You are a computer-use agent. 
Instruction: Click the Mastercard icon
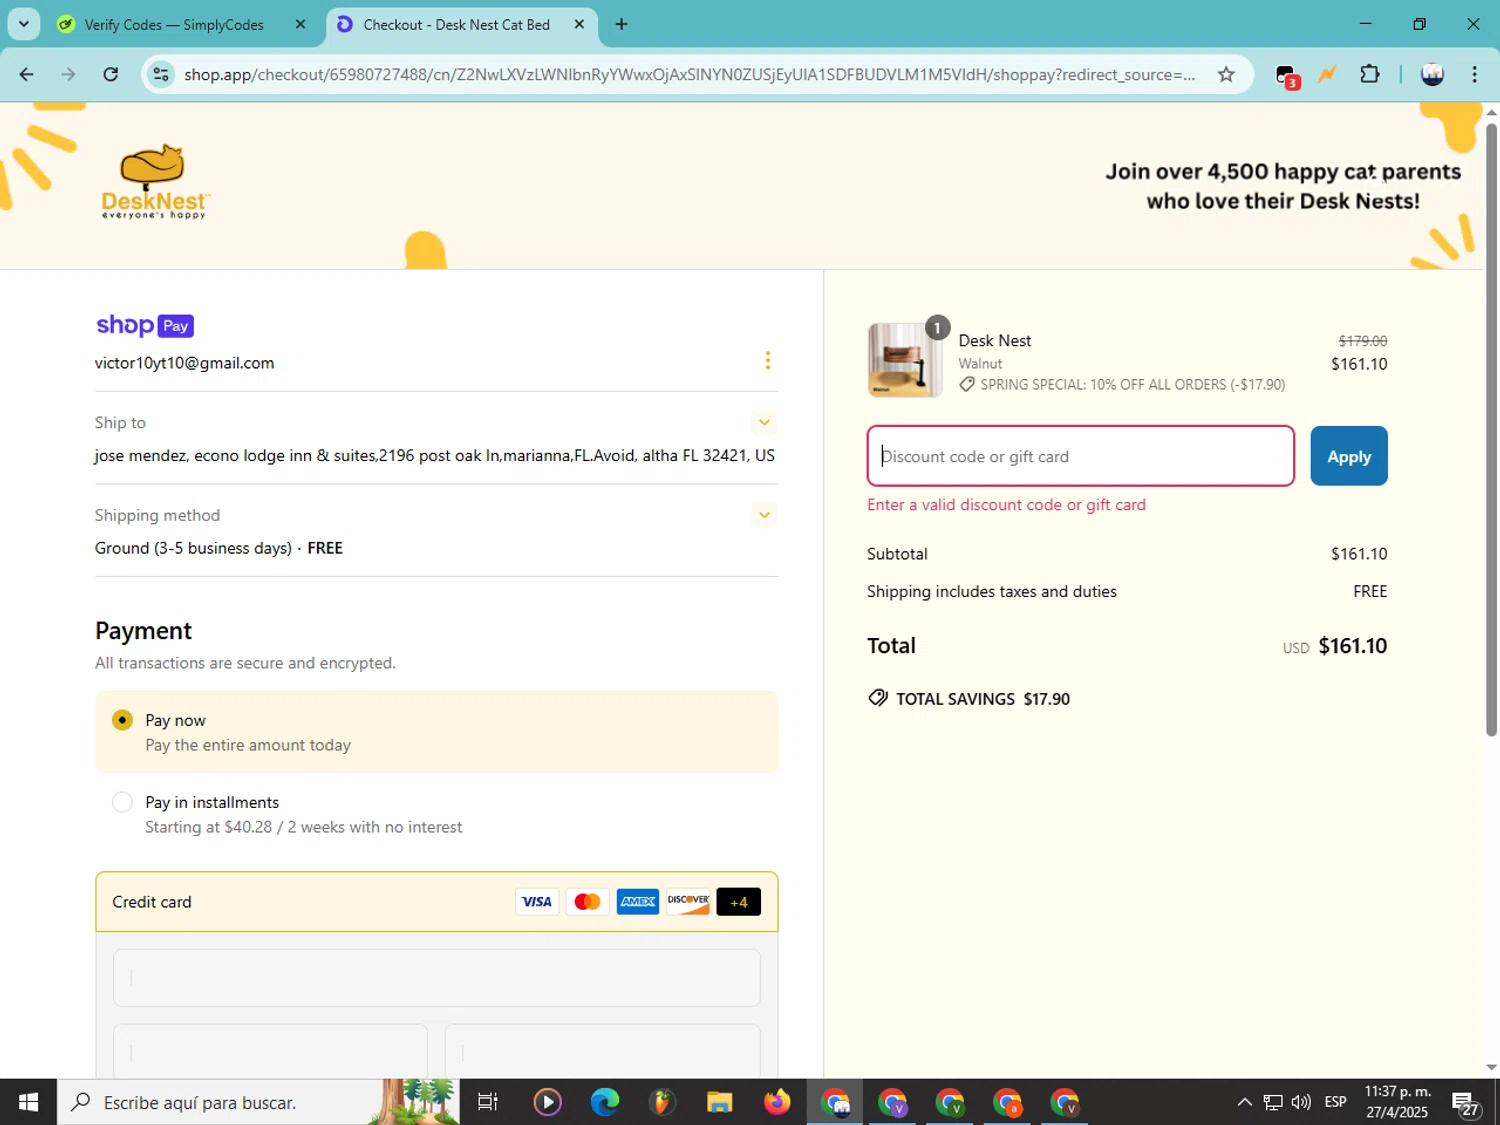(587, 902)
